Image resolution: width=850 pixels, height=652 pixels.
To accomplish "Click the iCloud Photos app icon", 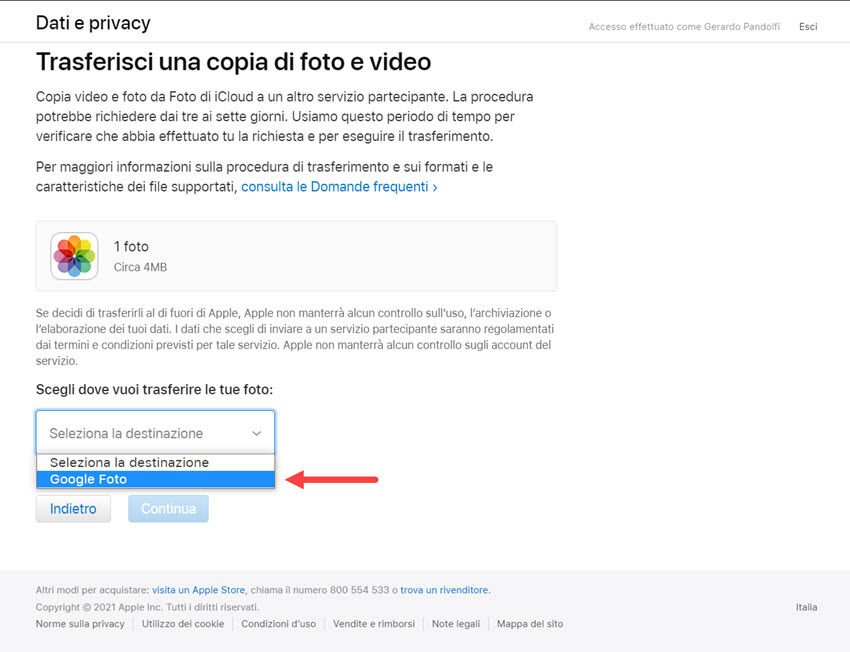I will pos(74,255).
